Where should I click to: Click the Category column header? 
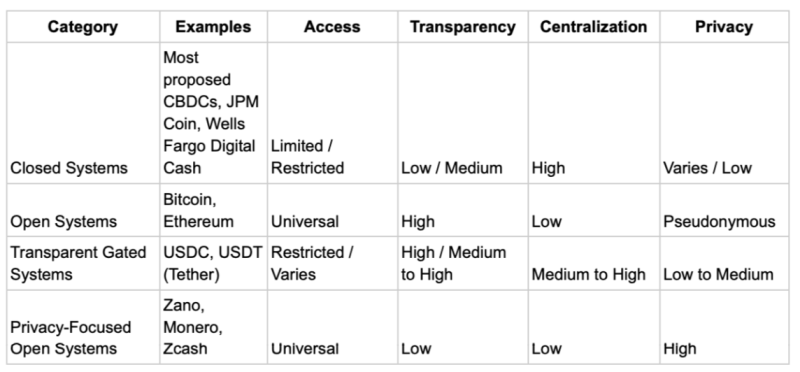tap(83, 27)
